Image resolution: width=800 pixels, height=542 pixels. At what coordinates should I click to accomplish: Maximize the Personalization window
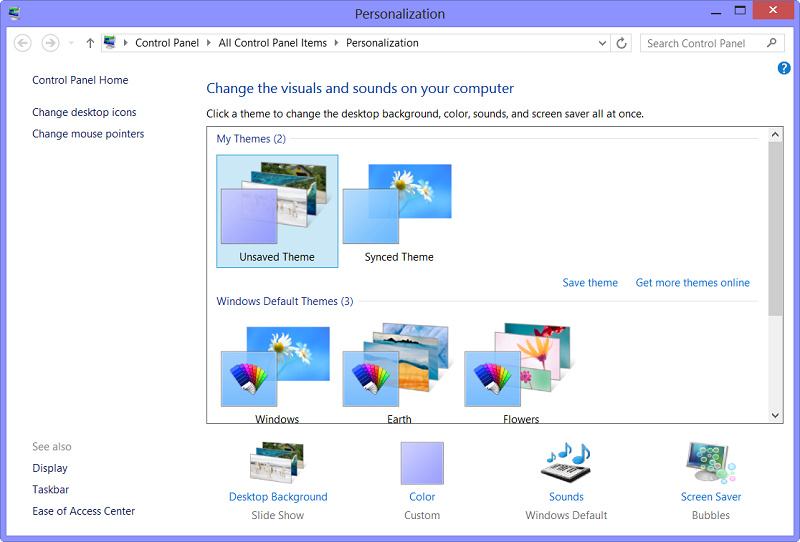point(740,11)
